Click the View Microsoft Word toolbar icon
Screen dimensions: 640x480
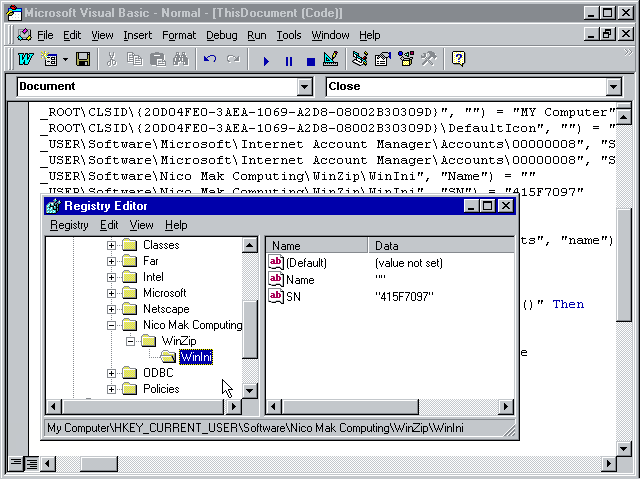[x=26, y=60]
